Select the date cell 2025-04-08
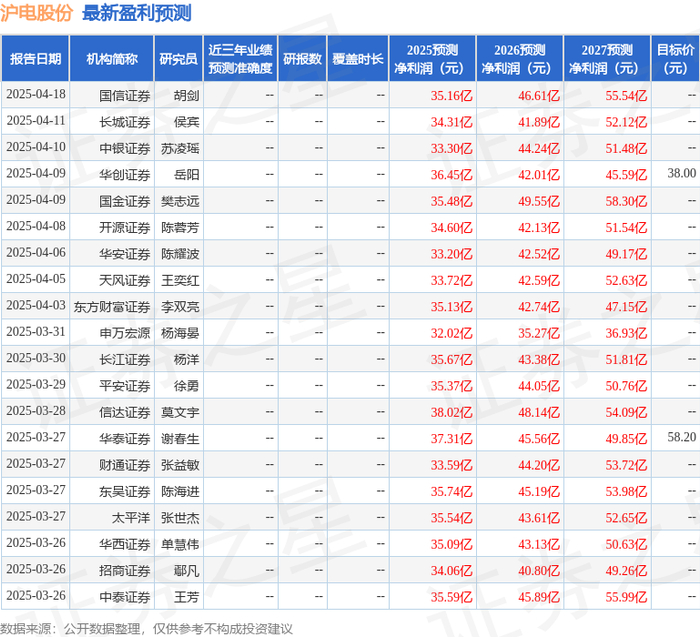700x637 pixels. coord(36,226)
